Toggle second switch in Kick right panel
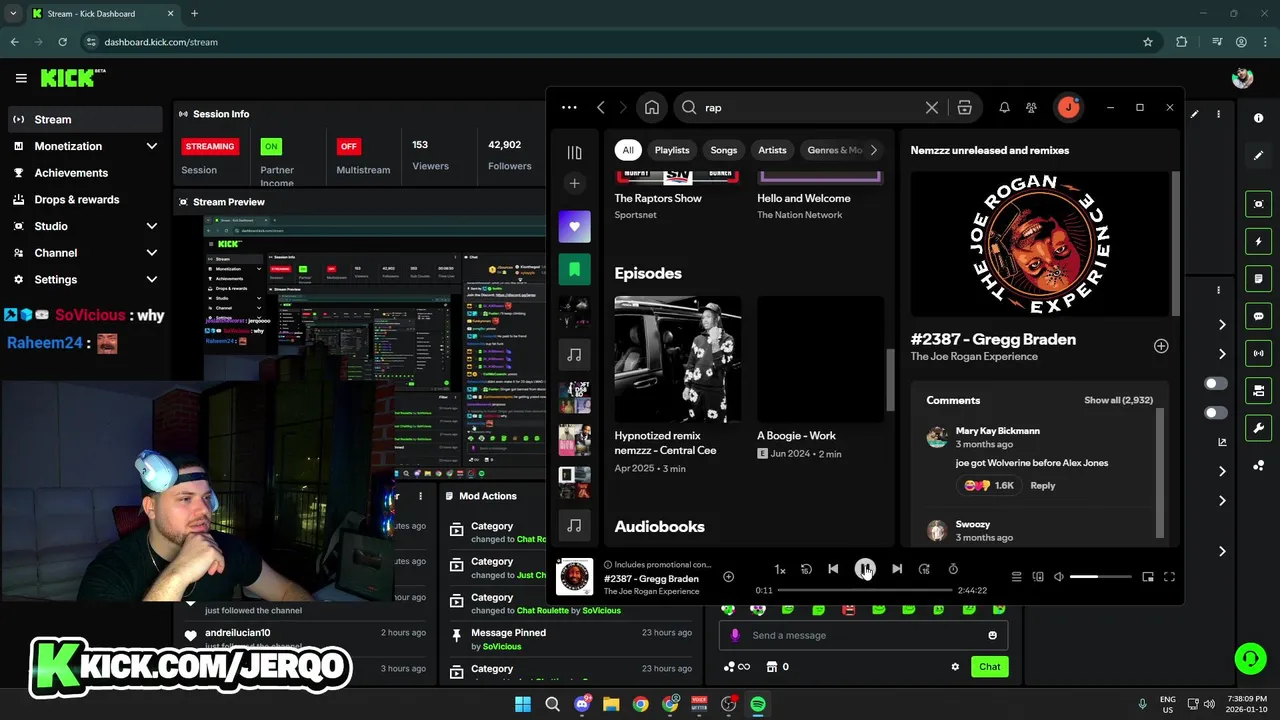Screen dimensions: 1280x720 pos(1216,412)
